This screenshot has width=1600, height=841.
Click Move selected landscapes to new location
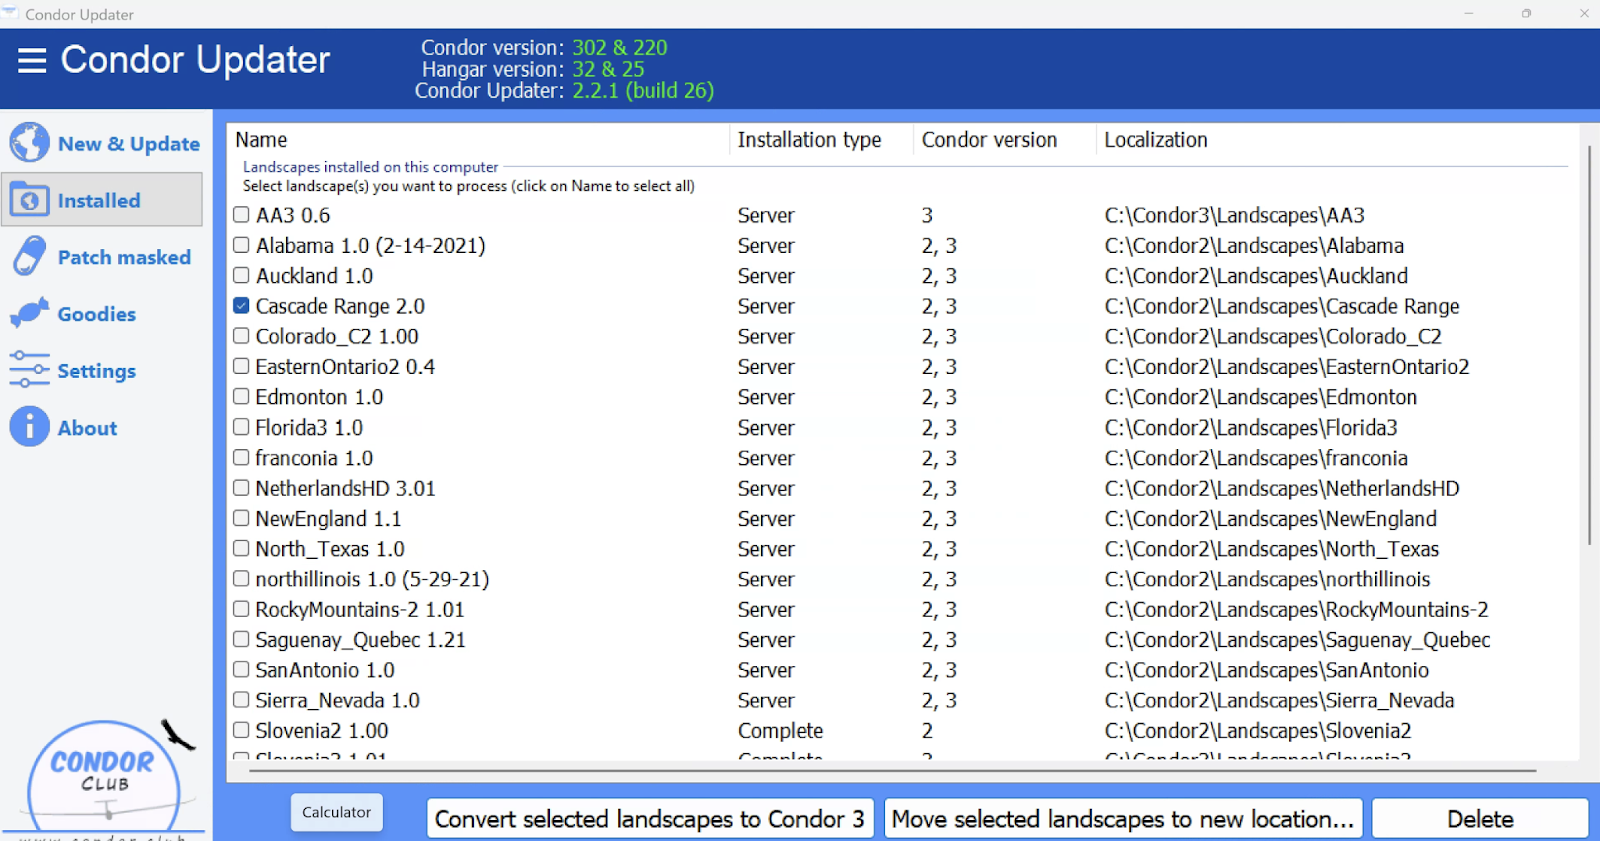tap(1123, 819)
